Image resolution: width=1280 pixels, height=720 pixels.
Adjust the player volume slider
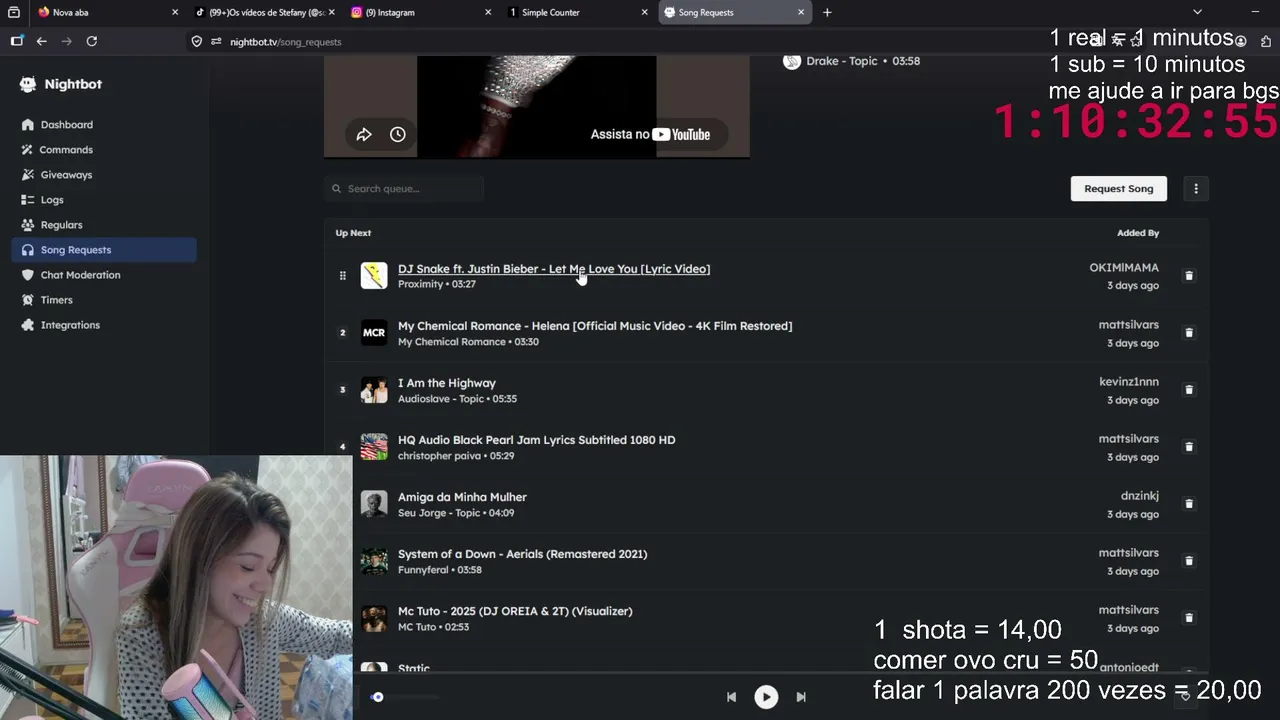404,697
